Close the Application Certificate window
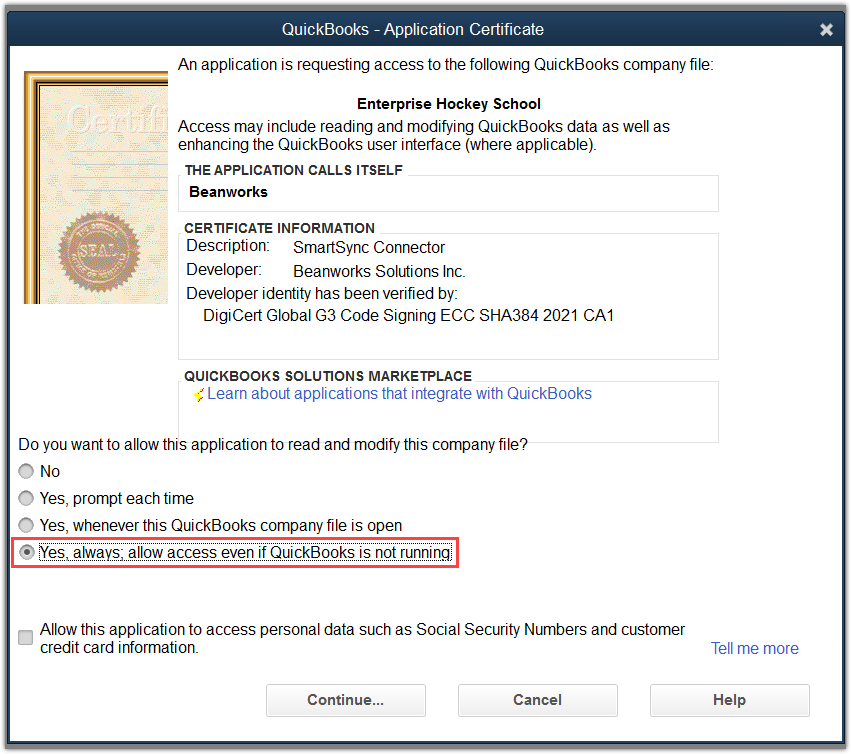Viewport: 851px width, 754px height. tap(826, 29)
